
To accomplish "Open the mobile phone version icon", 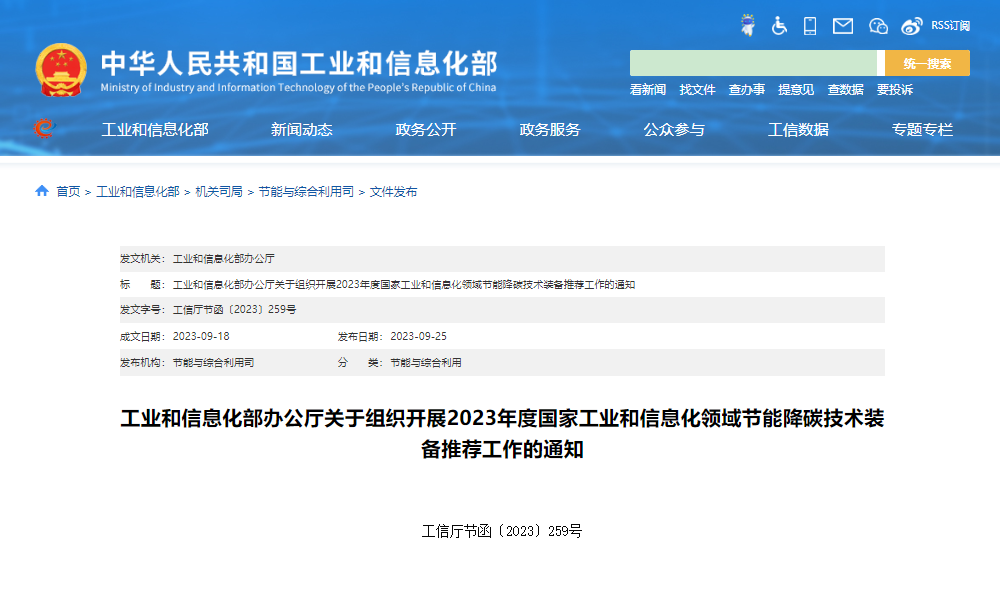I will click(810, 26).
